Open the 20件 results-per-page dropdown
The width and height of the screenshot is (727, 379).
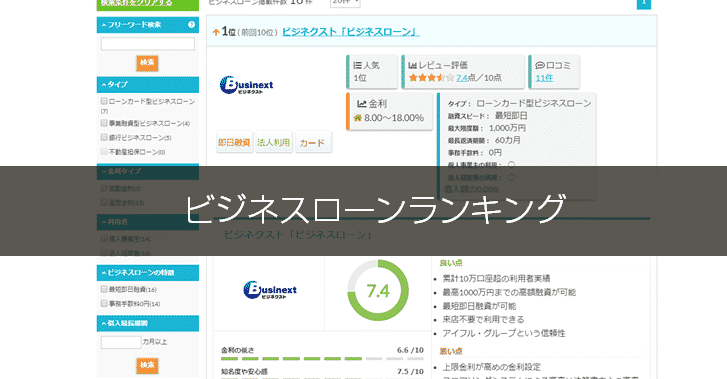point(345,3)
